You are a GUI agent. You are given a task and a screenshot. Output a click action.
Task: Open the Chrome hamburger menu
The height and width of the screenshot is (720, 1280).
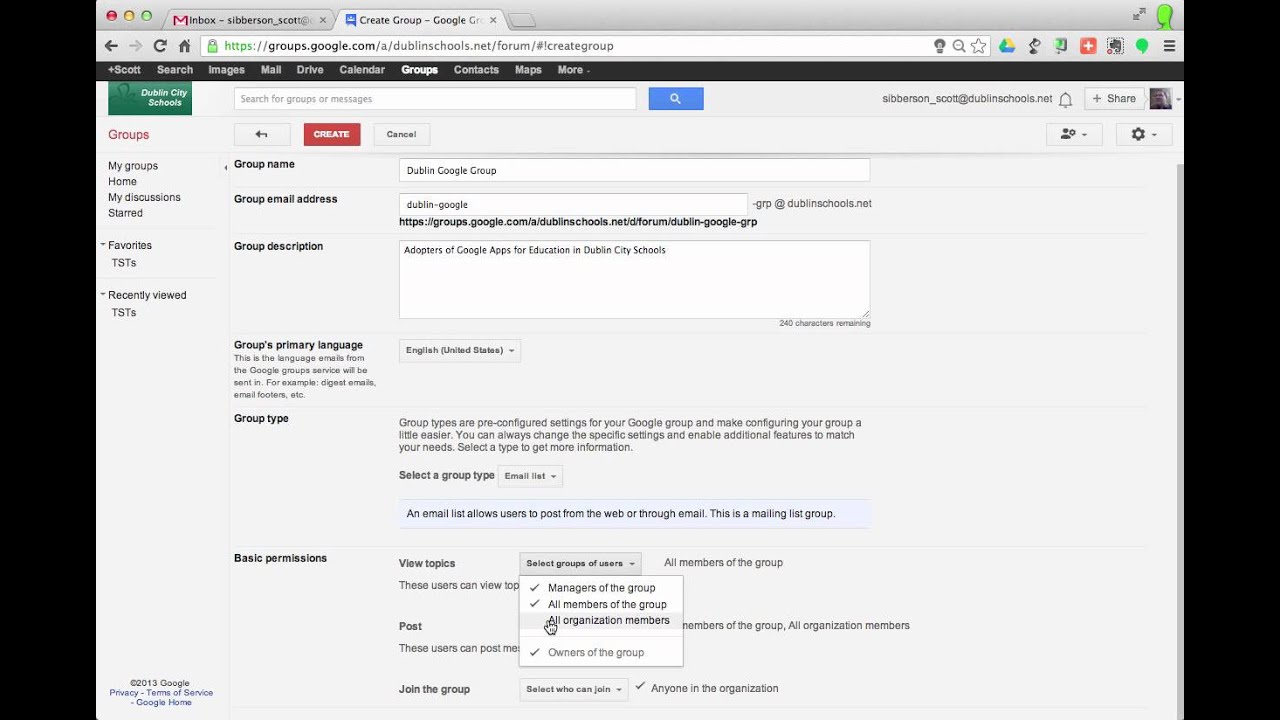1169,46
